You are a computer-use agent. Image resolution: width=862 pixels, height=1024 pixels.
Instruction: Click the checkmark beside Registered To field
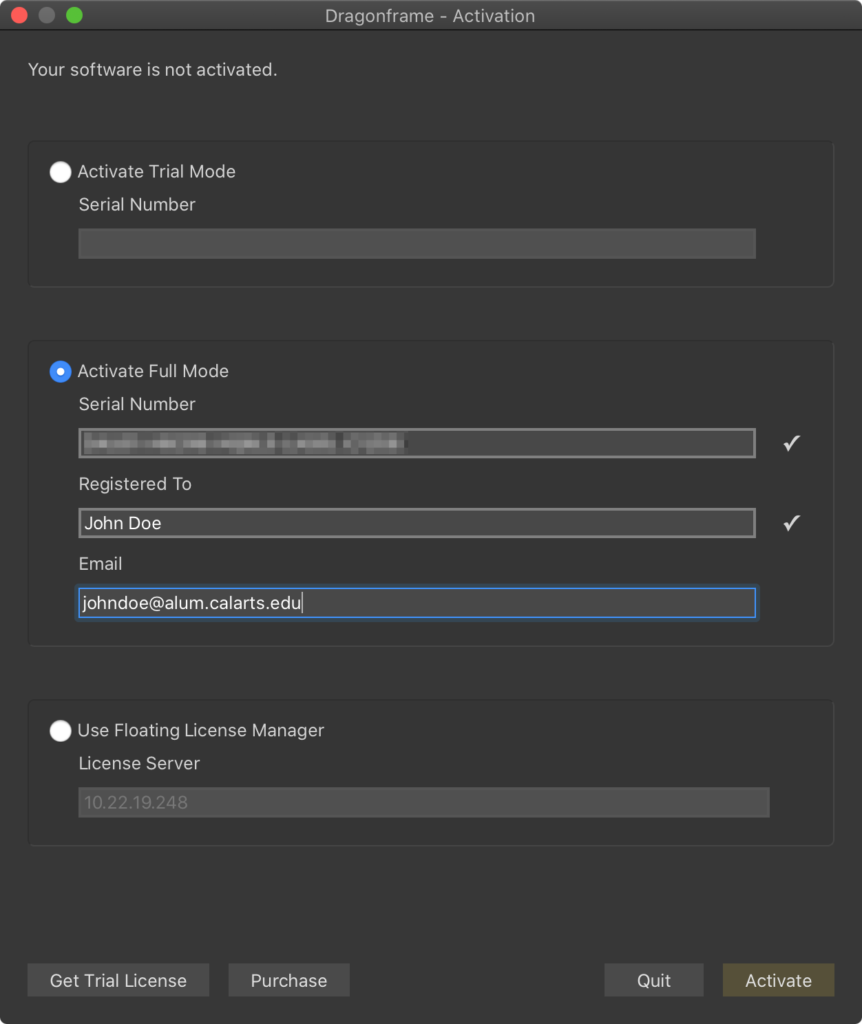click(x=791, y=523)
